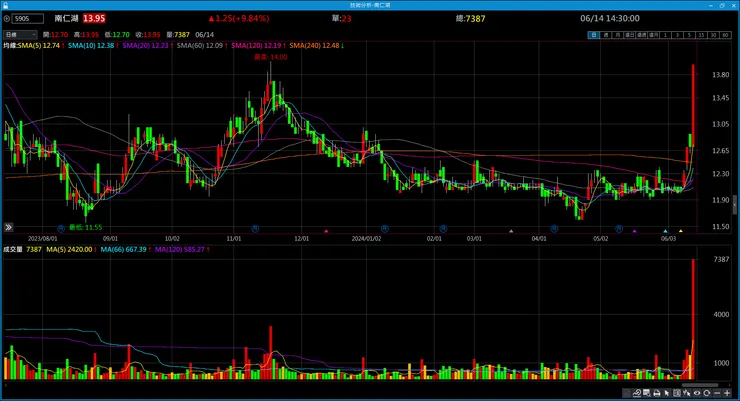Image resolution: width=740 pixels, height=401 pixels.
Task: Zoom in chart with plus icon
Action: click(727, 393)
